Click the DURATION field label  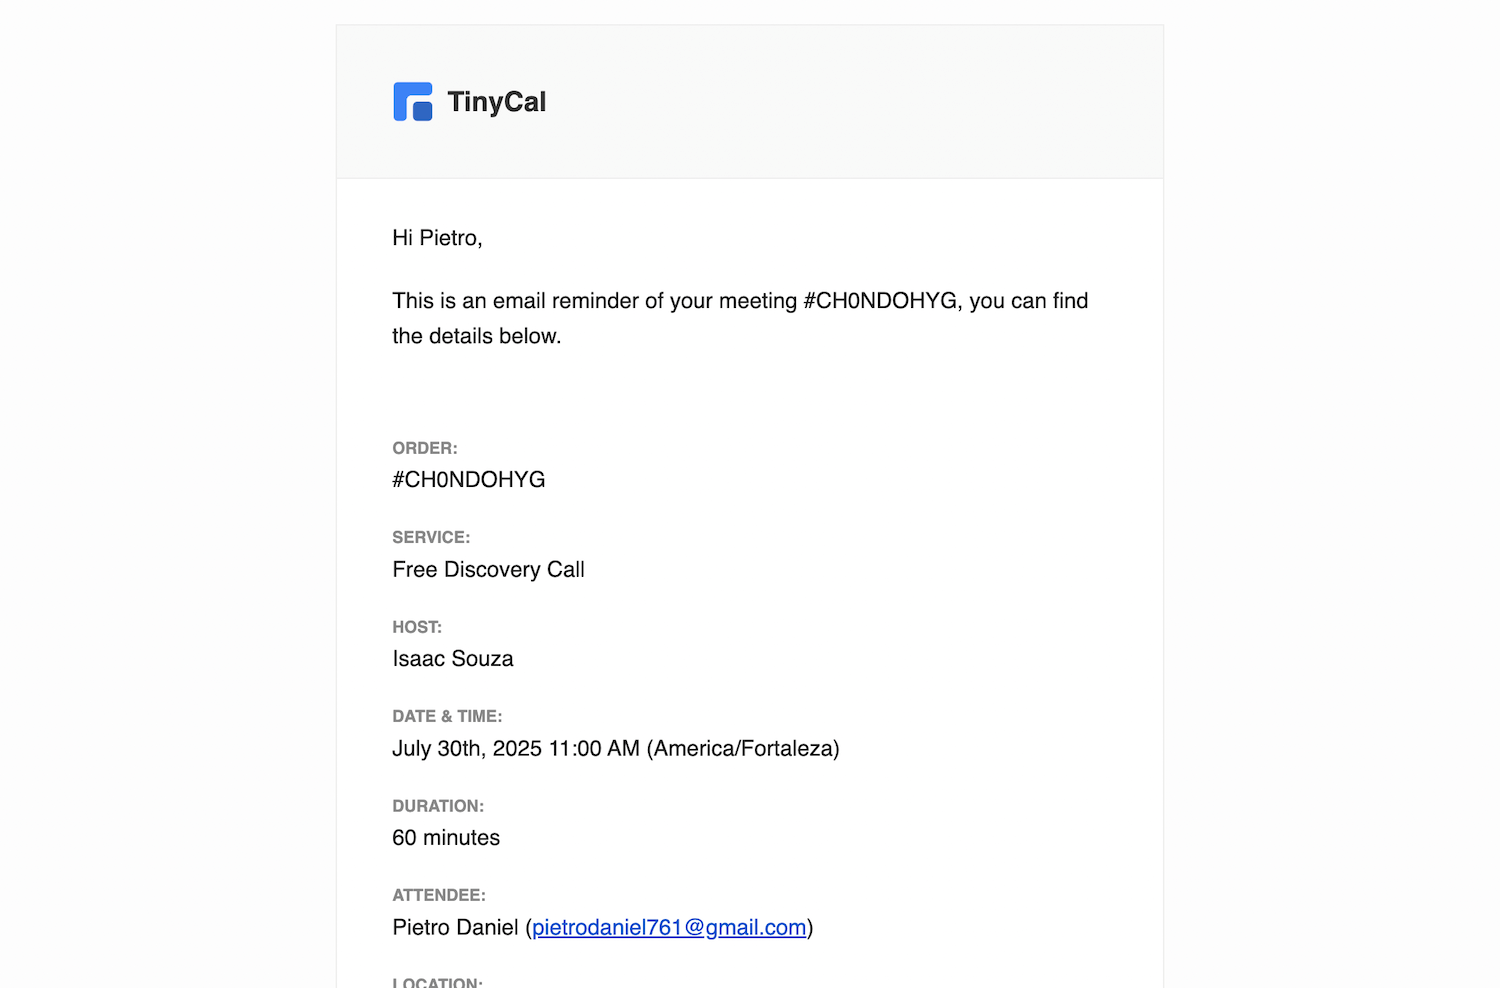tap(438, 806)
